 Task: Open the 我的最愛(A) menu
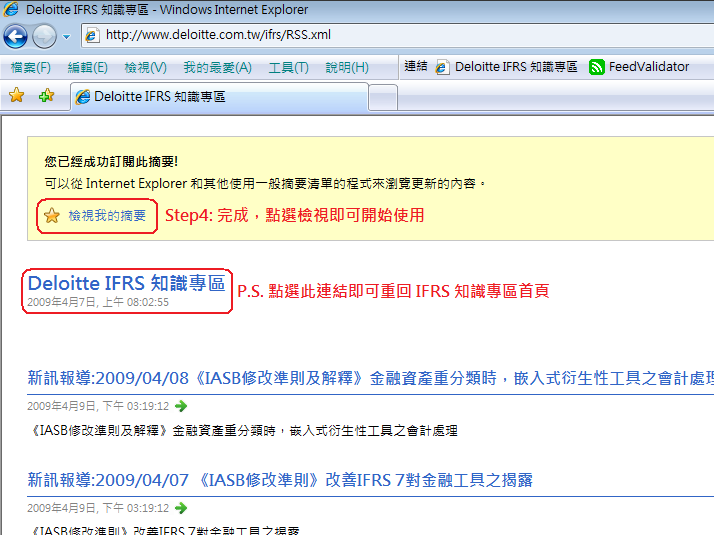(x=217, y=67)
